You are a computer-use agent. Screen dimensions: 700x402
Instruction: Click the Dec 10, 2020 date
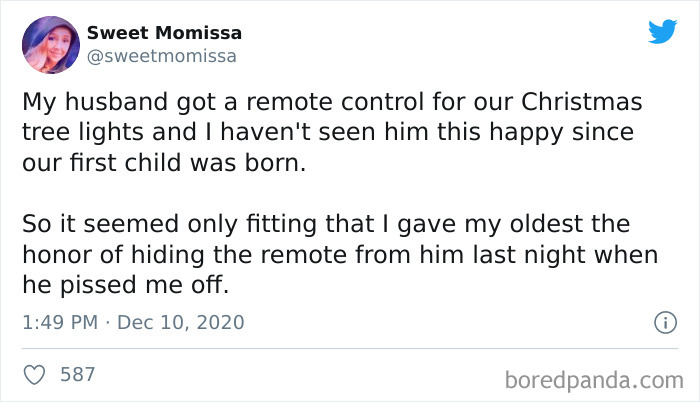click(x=181, y=322)
